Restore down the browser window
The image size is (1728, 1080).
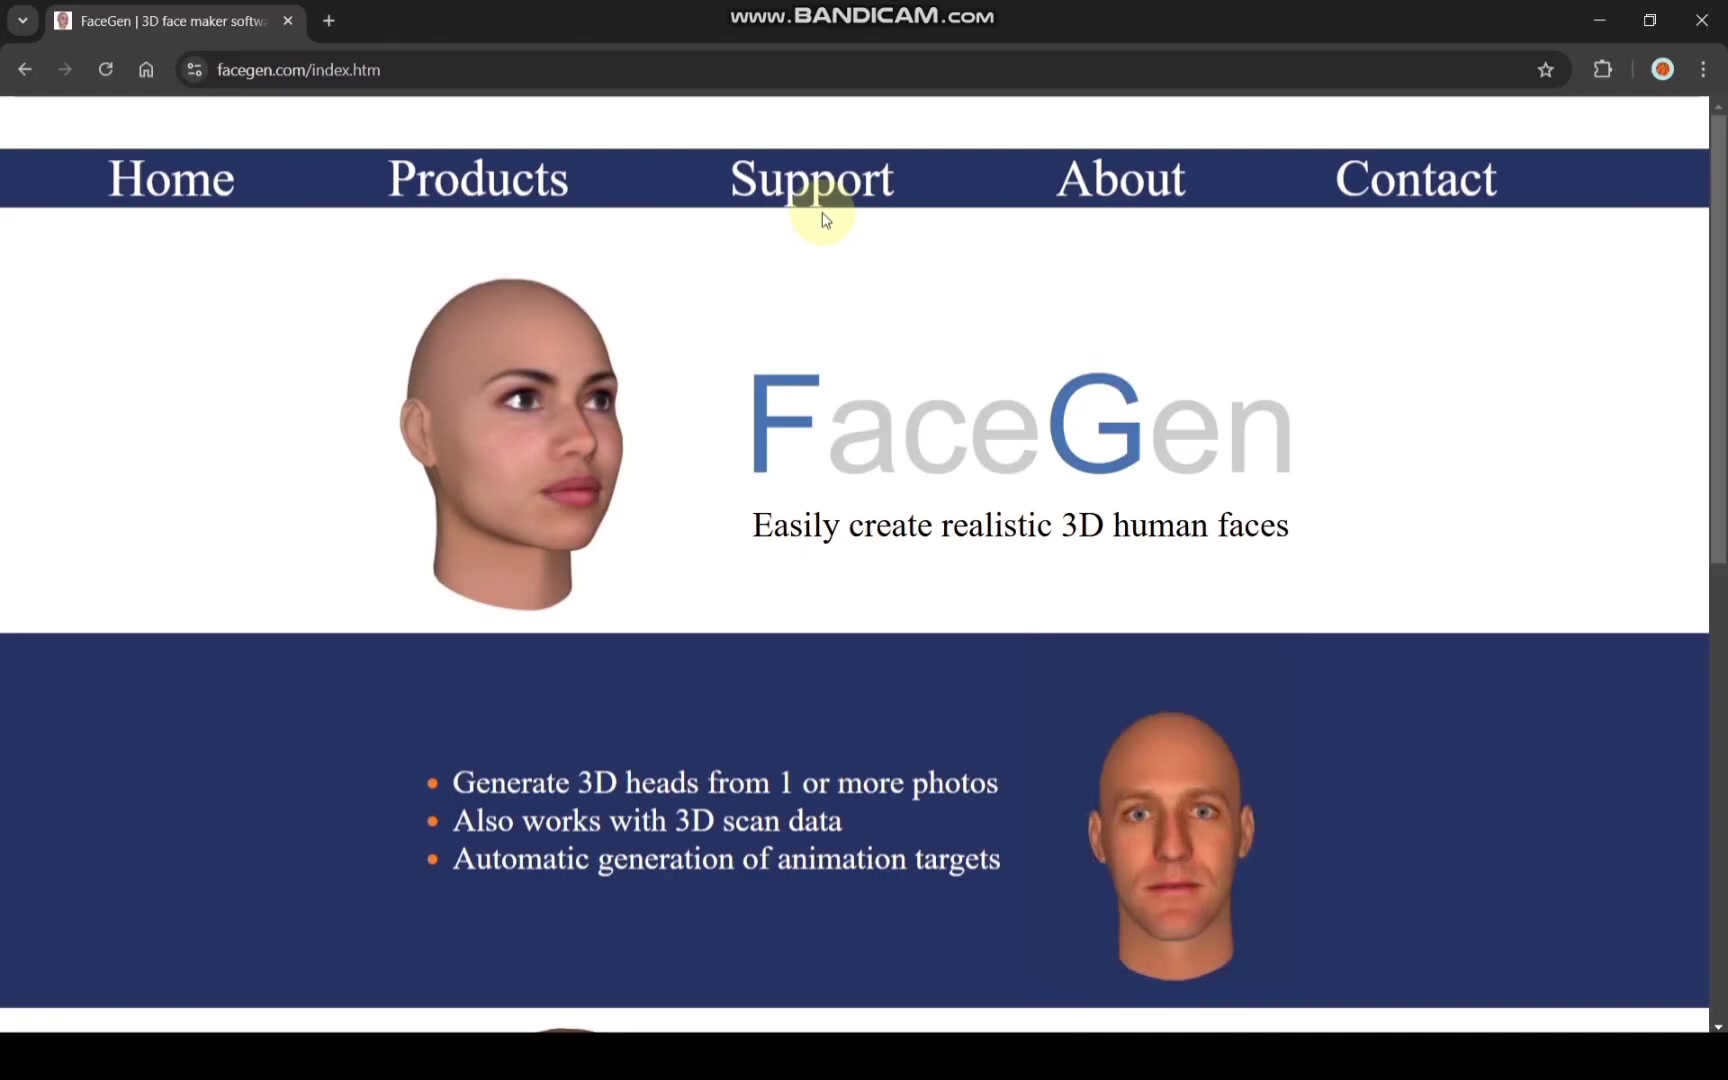(1650, 20)
